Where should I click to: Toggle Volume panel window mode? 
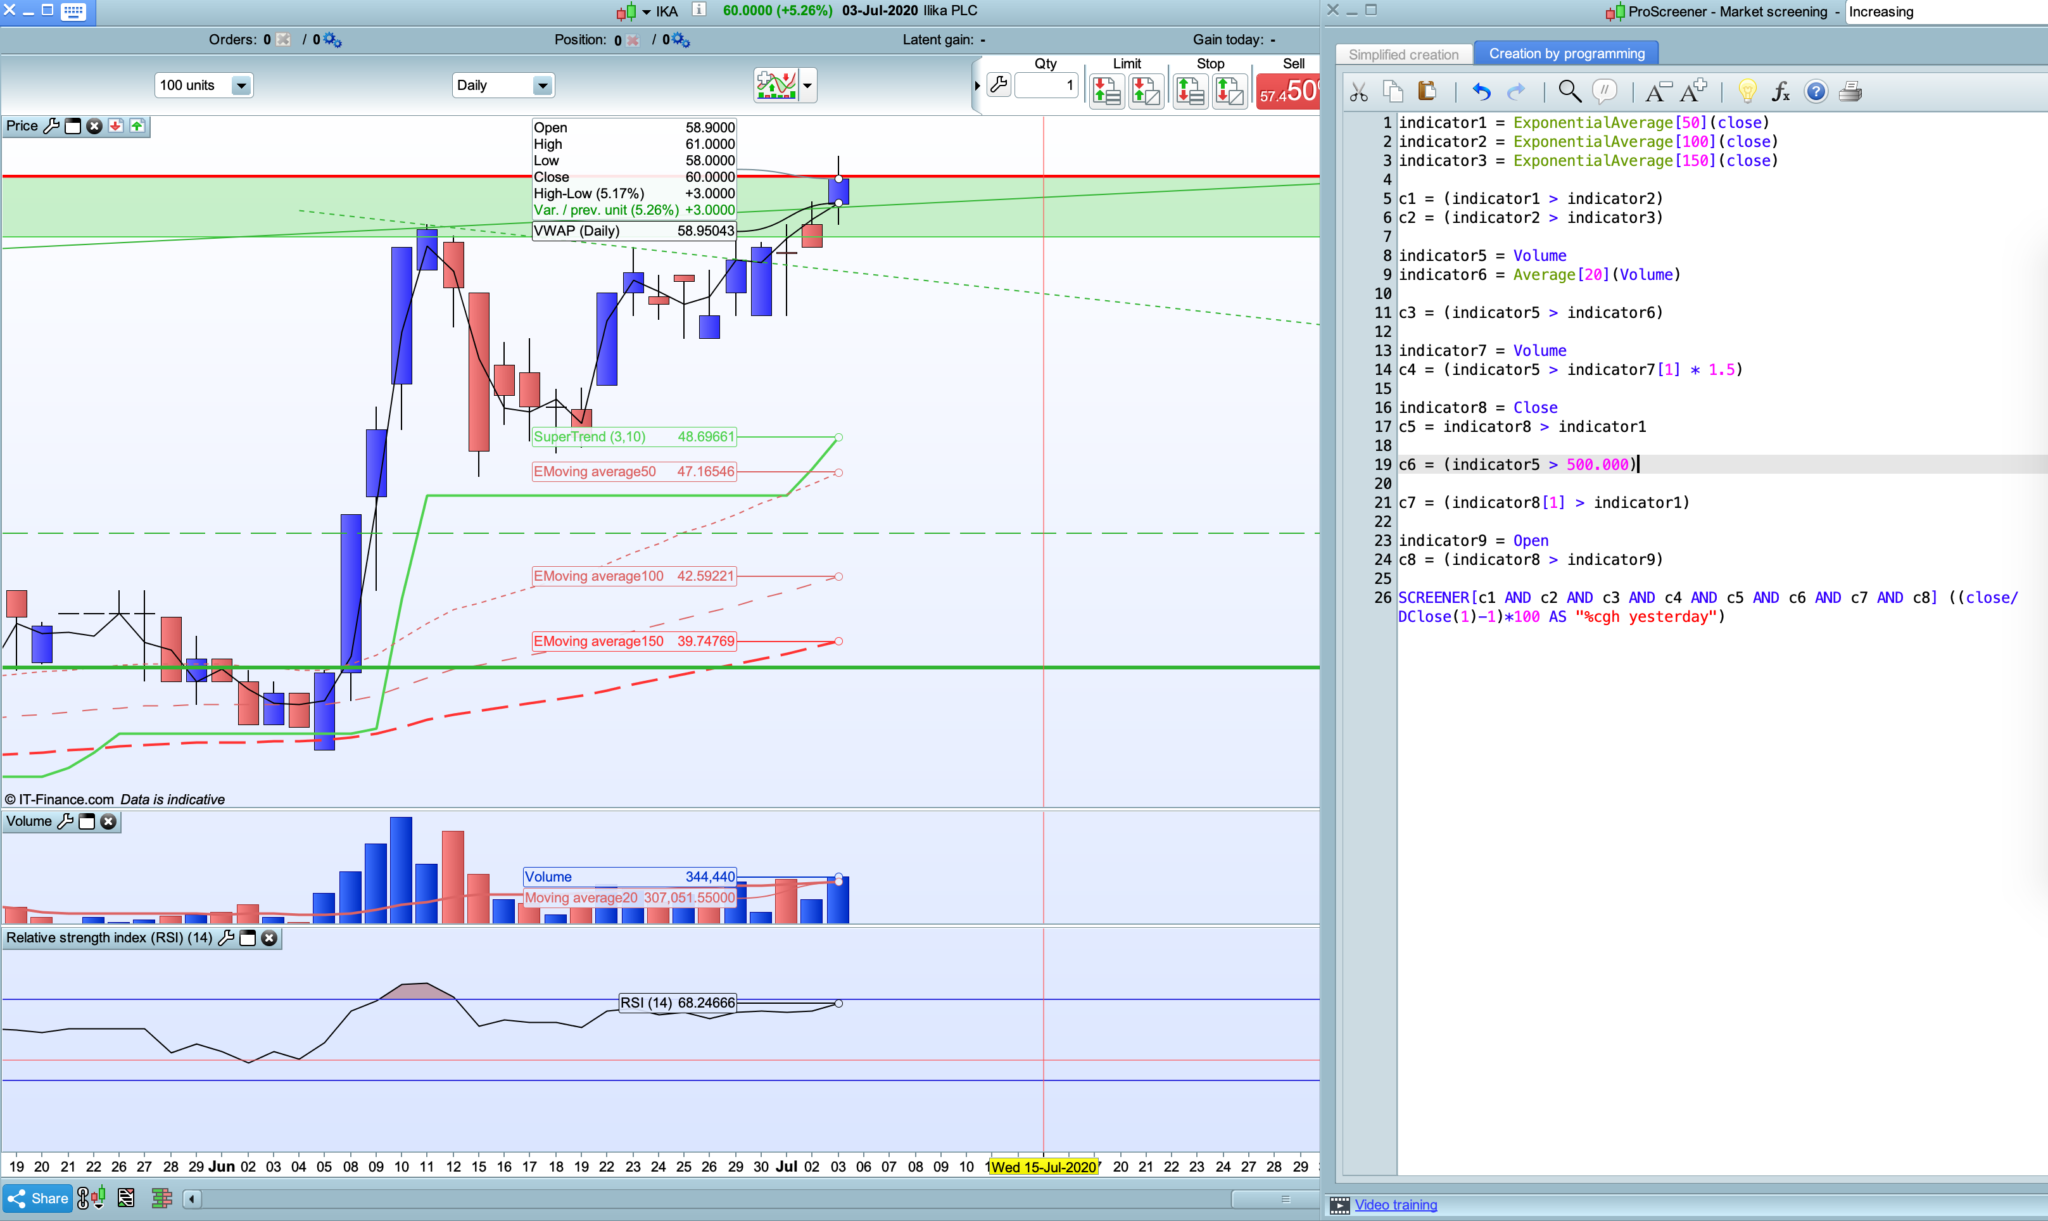[x=87, y=822]
